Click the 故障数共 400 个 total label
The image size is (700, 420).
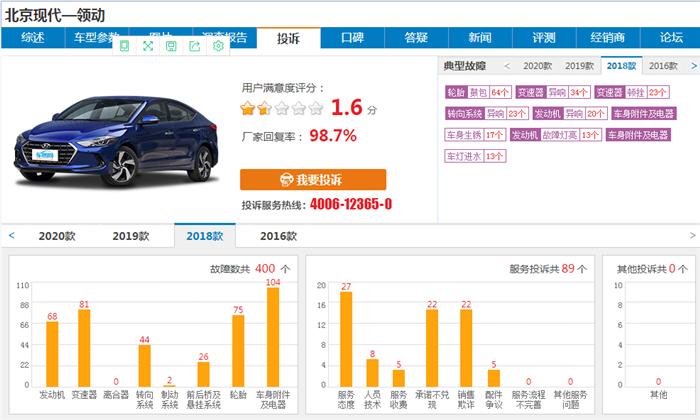[250, 269]
